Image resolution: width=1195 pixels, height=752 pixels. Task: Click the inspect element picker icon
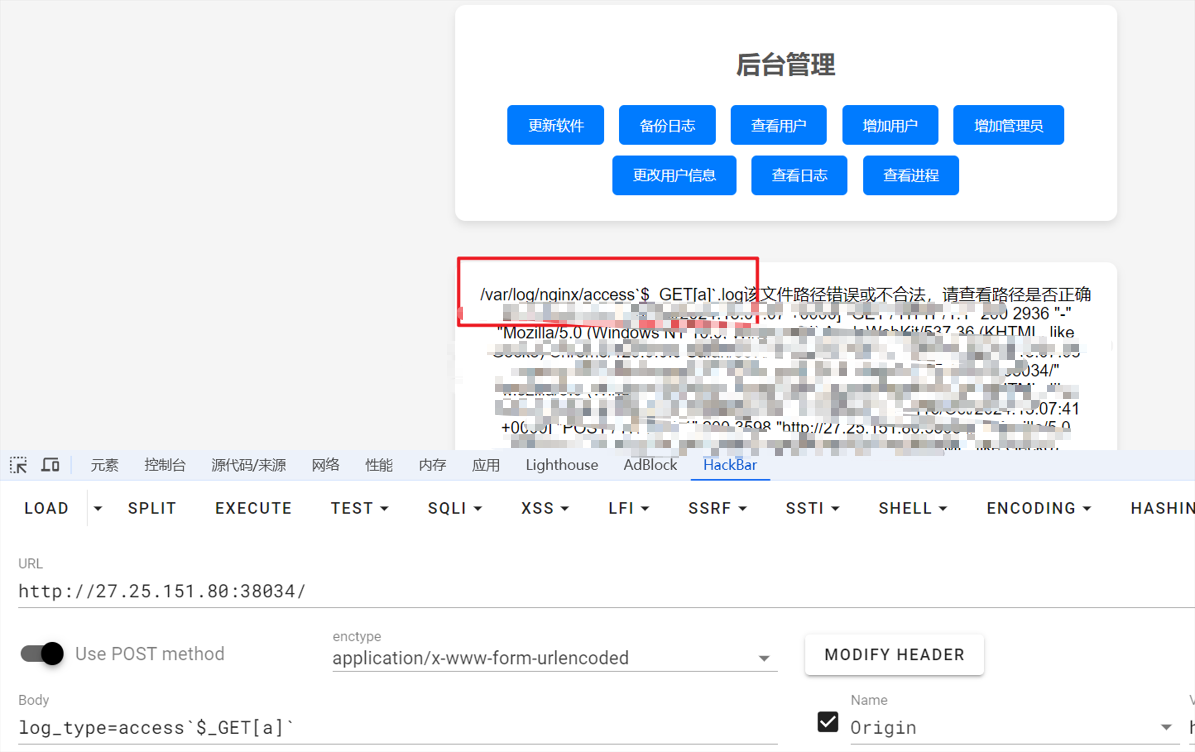click(18, 465)
